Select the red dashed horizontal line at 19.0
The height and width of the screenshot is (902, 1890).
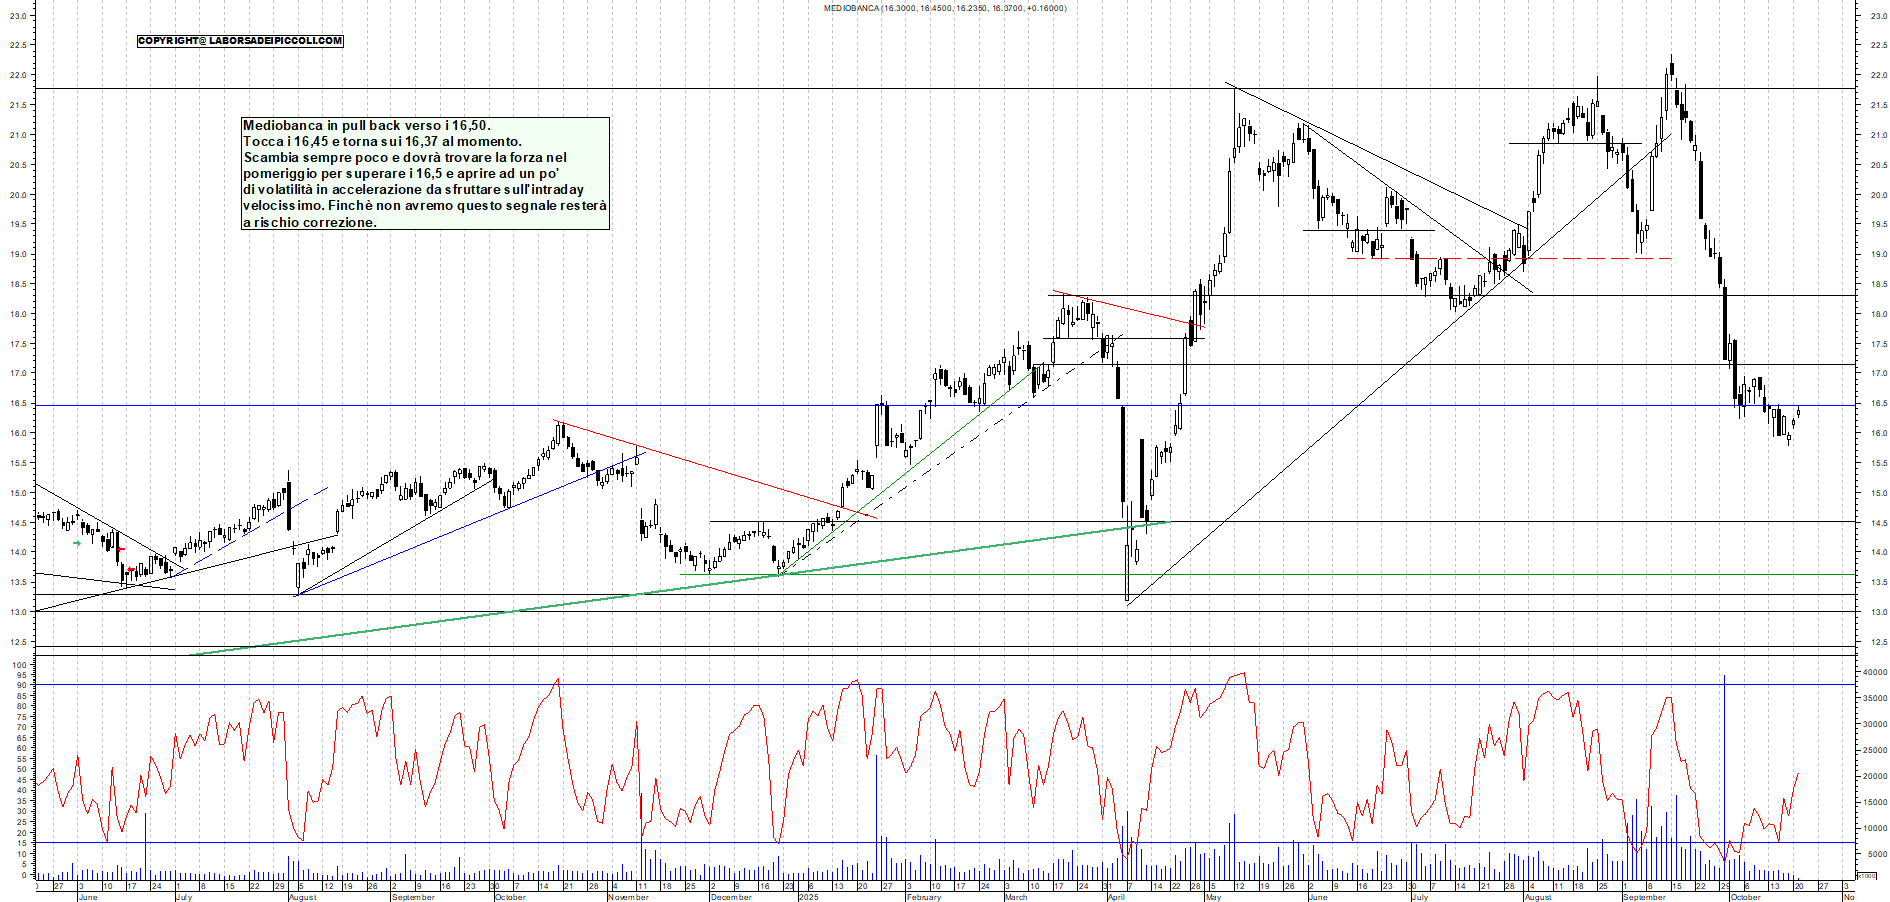1600,259
